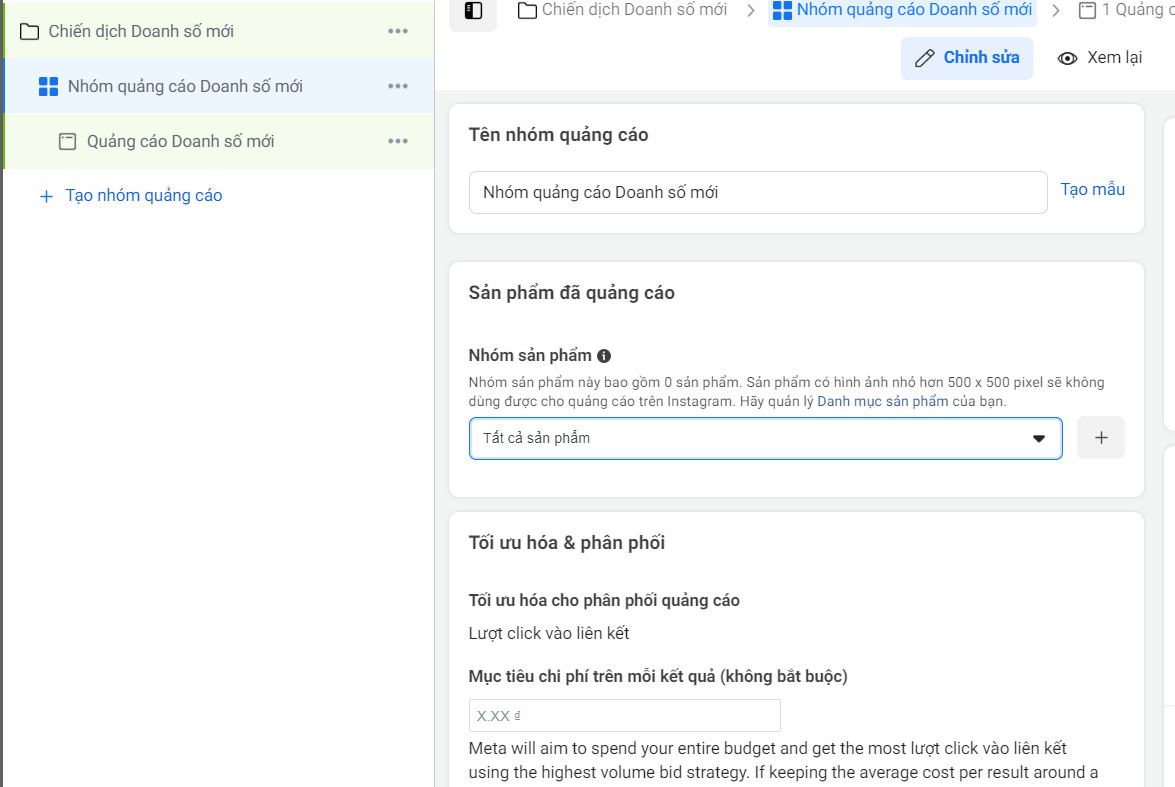This screenshot has height=787, width=1175.
Task: Select Chiến dịch Doanh số mới in tree
Action: [x=141, y=31]
